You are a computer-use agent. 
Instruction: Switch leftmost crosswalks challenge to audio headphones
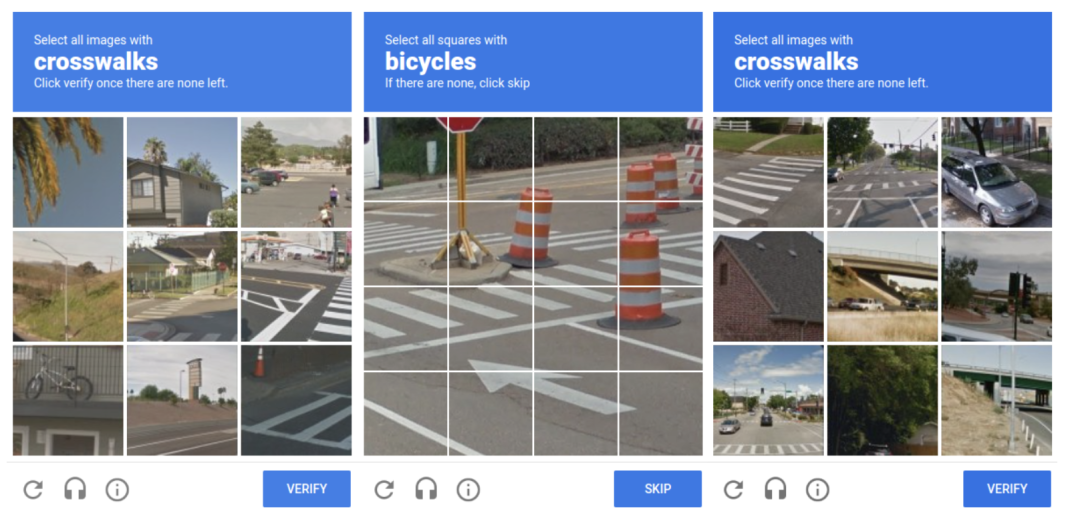(x=75, y=489)
